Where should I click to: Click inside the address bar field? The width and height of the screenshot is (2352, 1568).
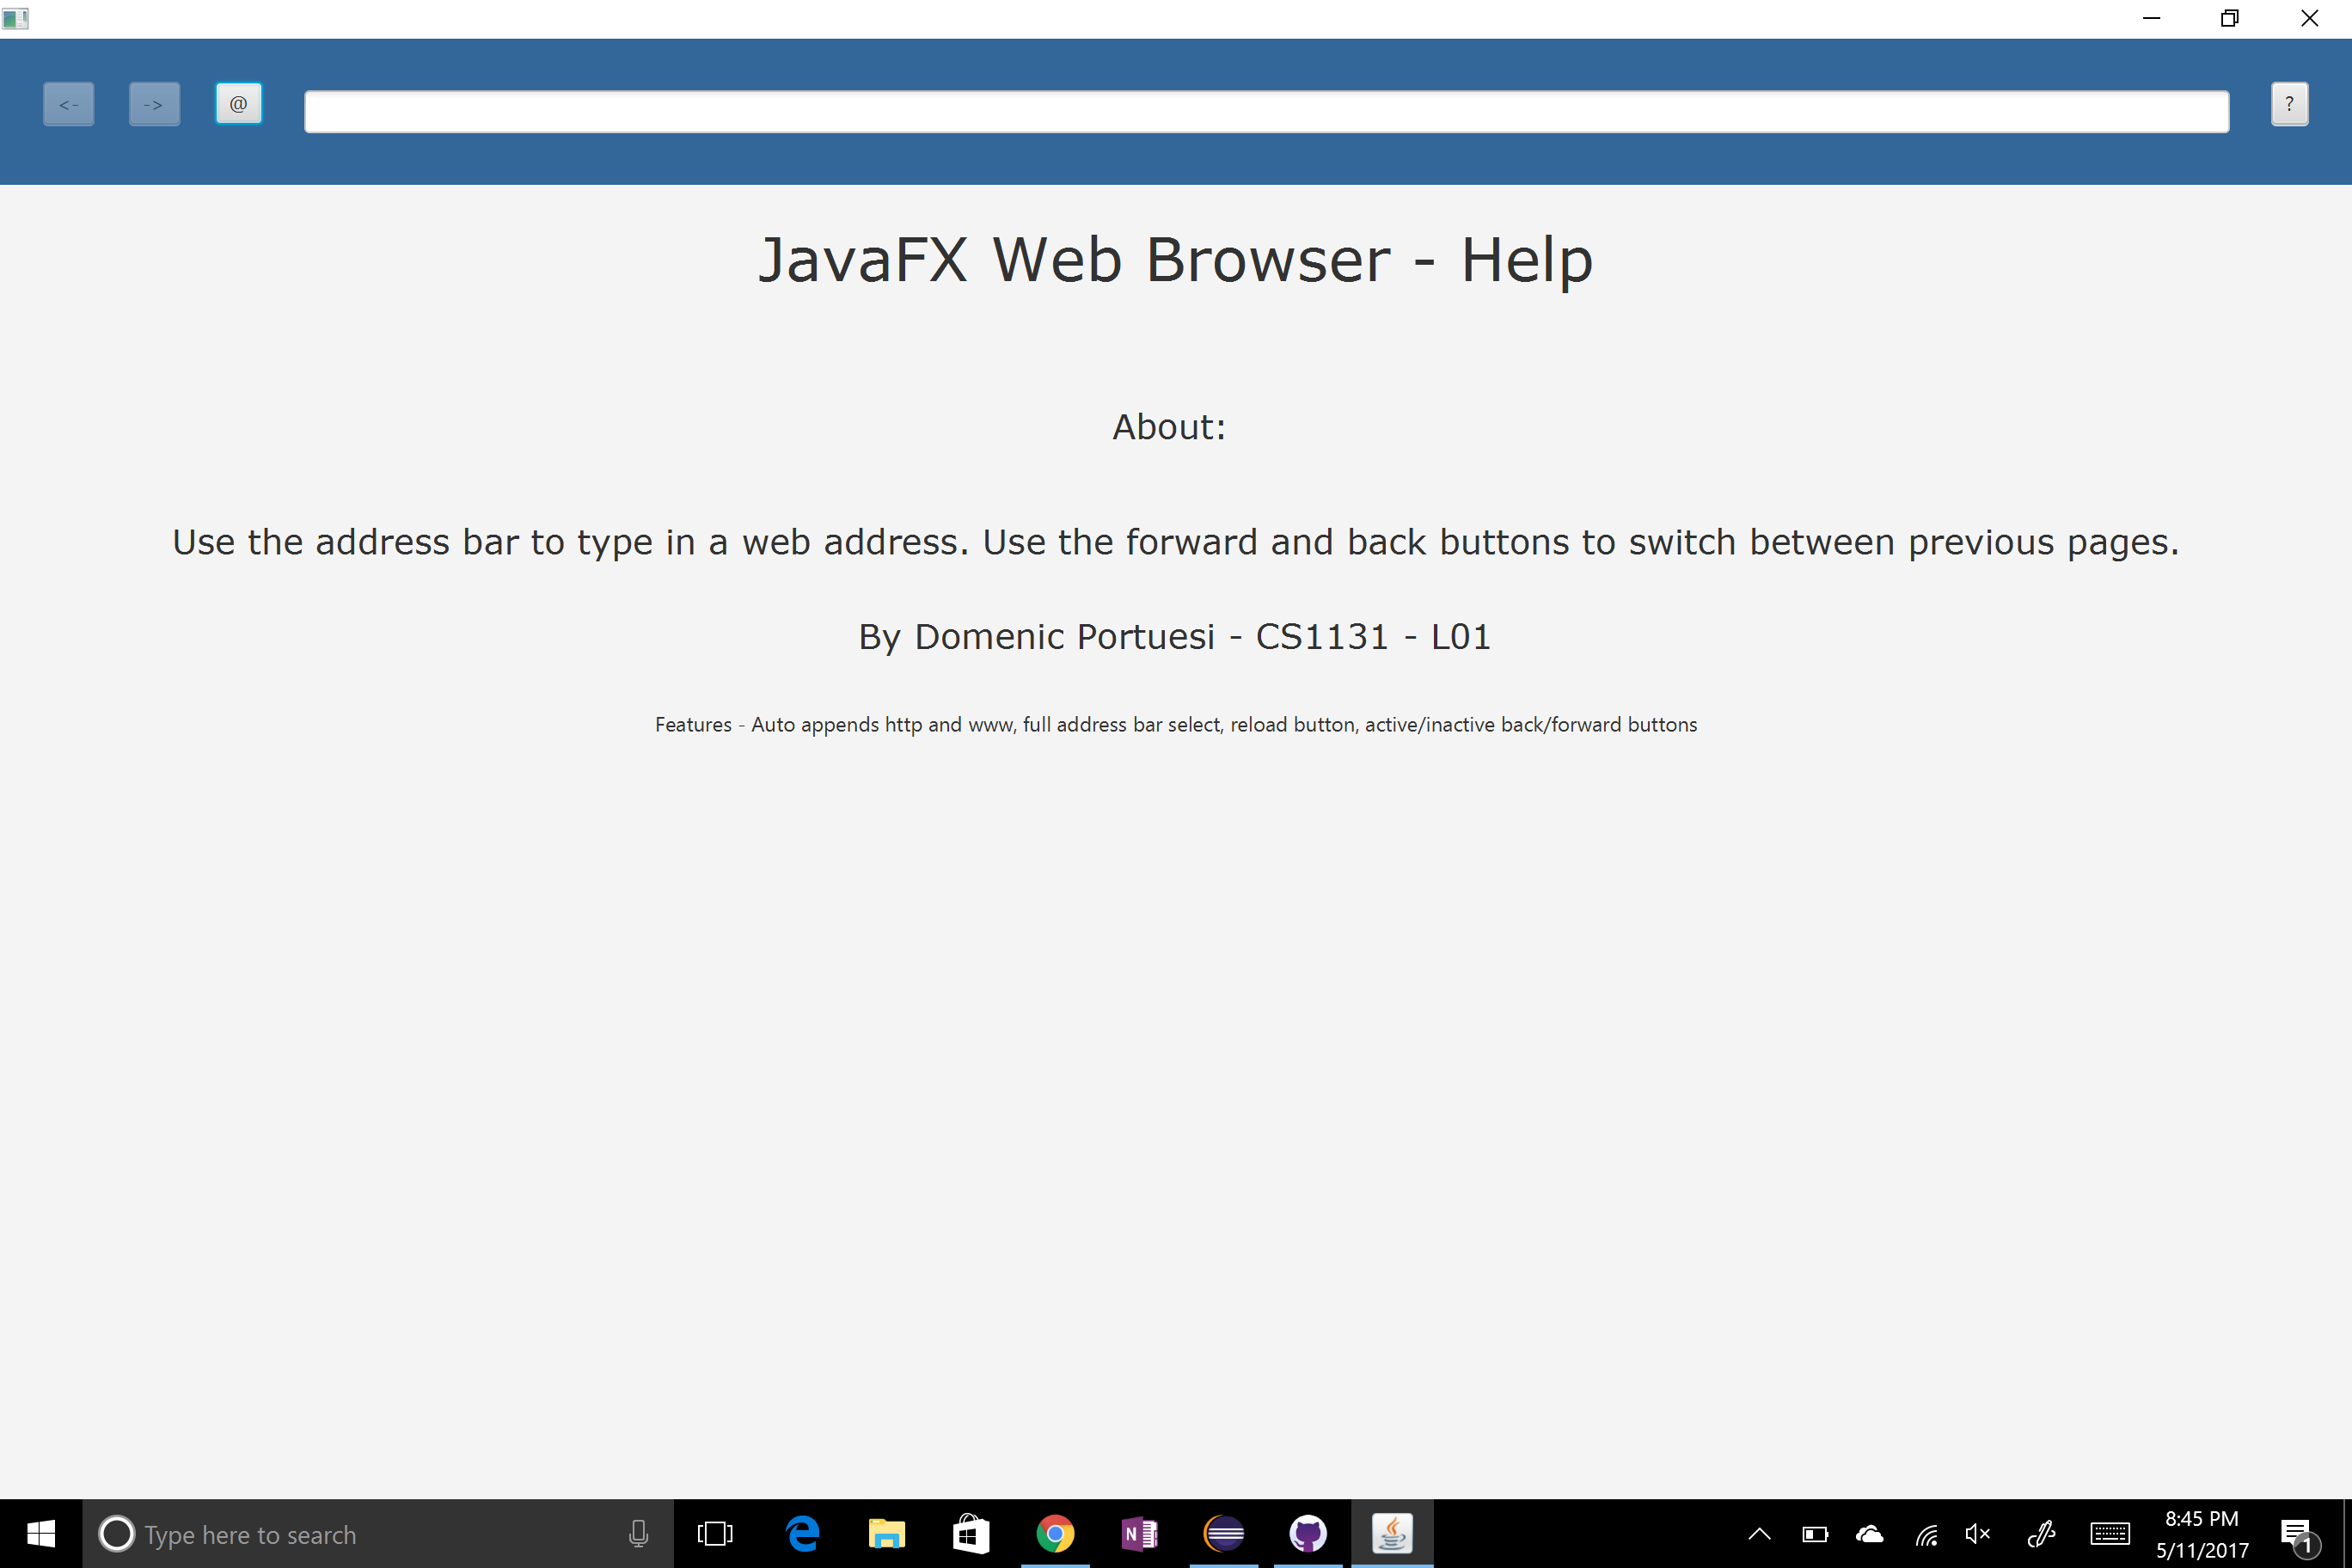1266,111
